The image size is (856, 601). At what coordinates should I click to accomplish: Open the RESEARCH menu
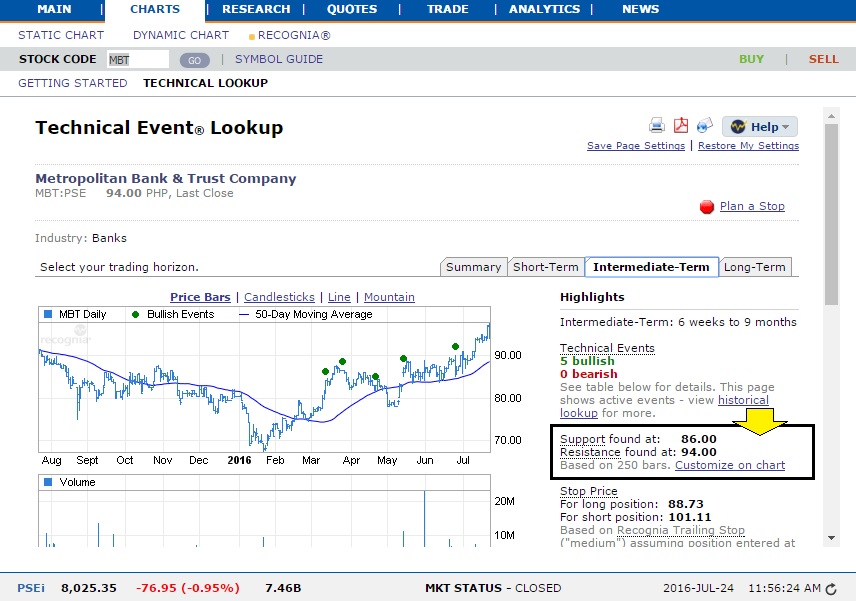tap(255, 9)
